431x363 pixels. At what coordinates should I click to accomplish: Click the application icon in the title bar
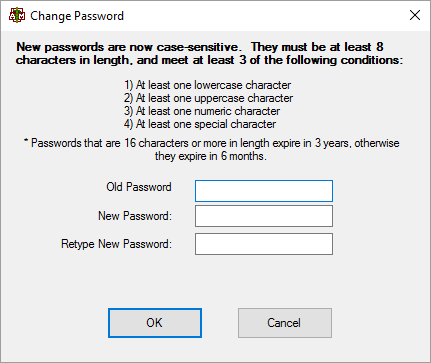pyautogui.click(x=17, y=15)
